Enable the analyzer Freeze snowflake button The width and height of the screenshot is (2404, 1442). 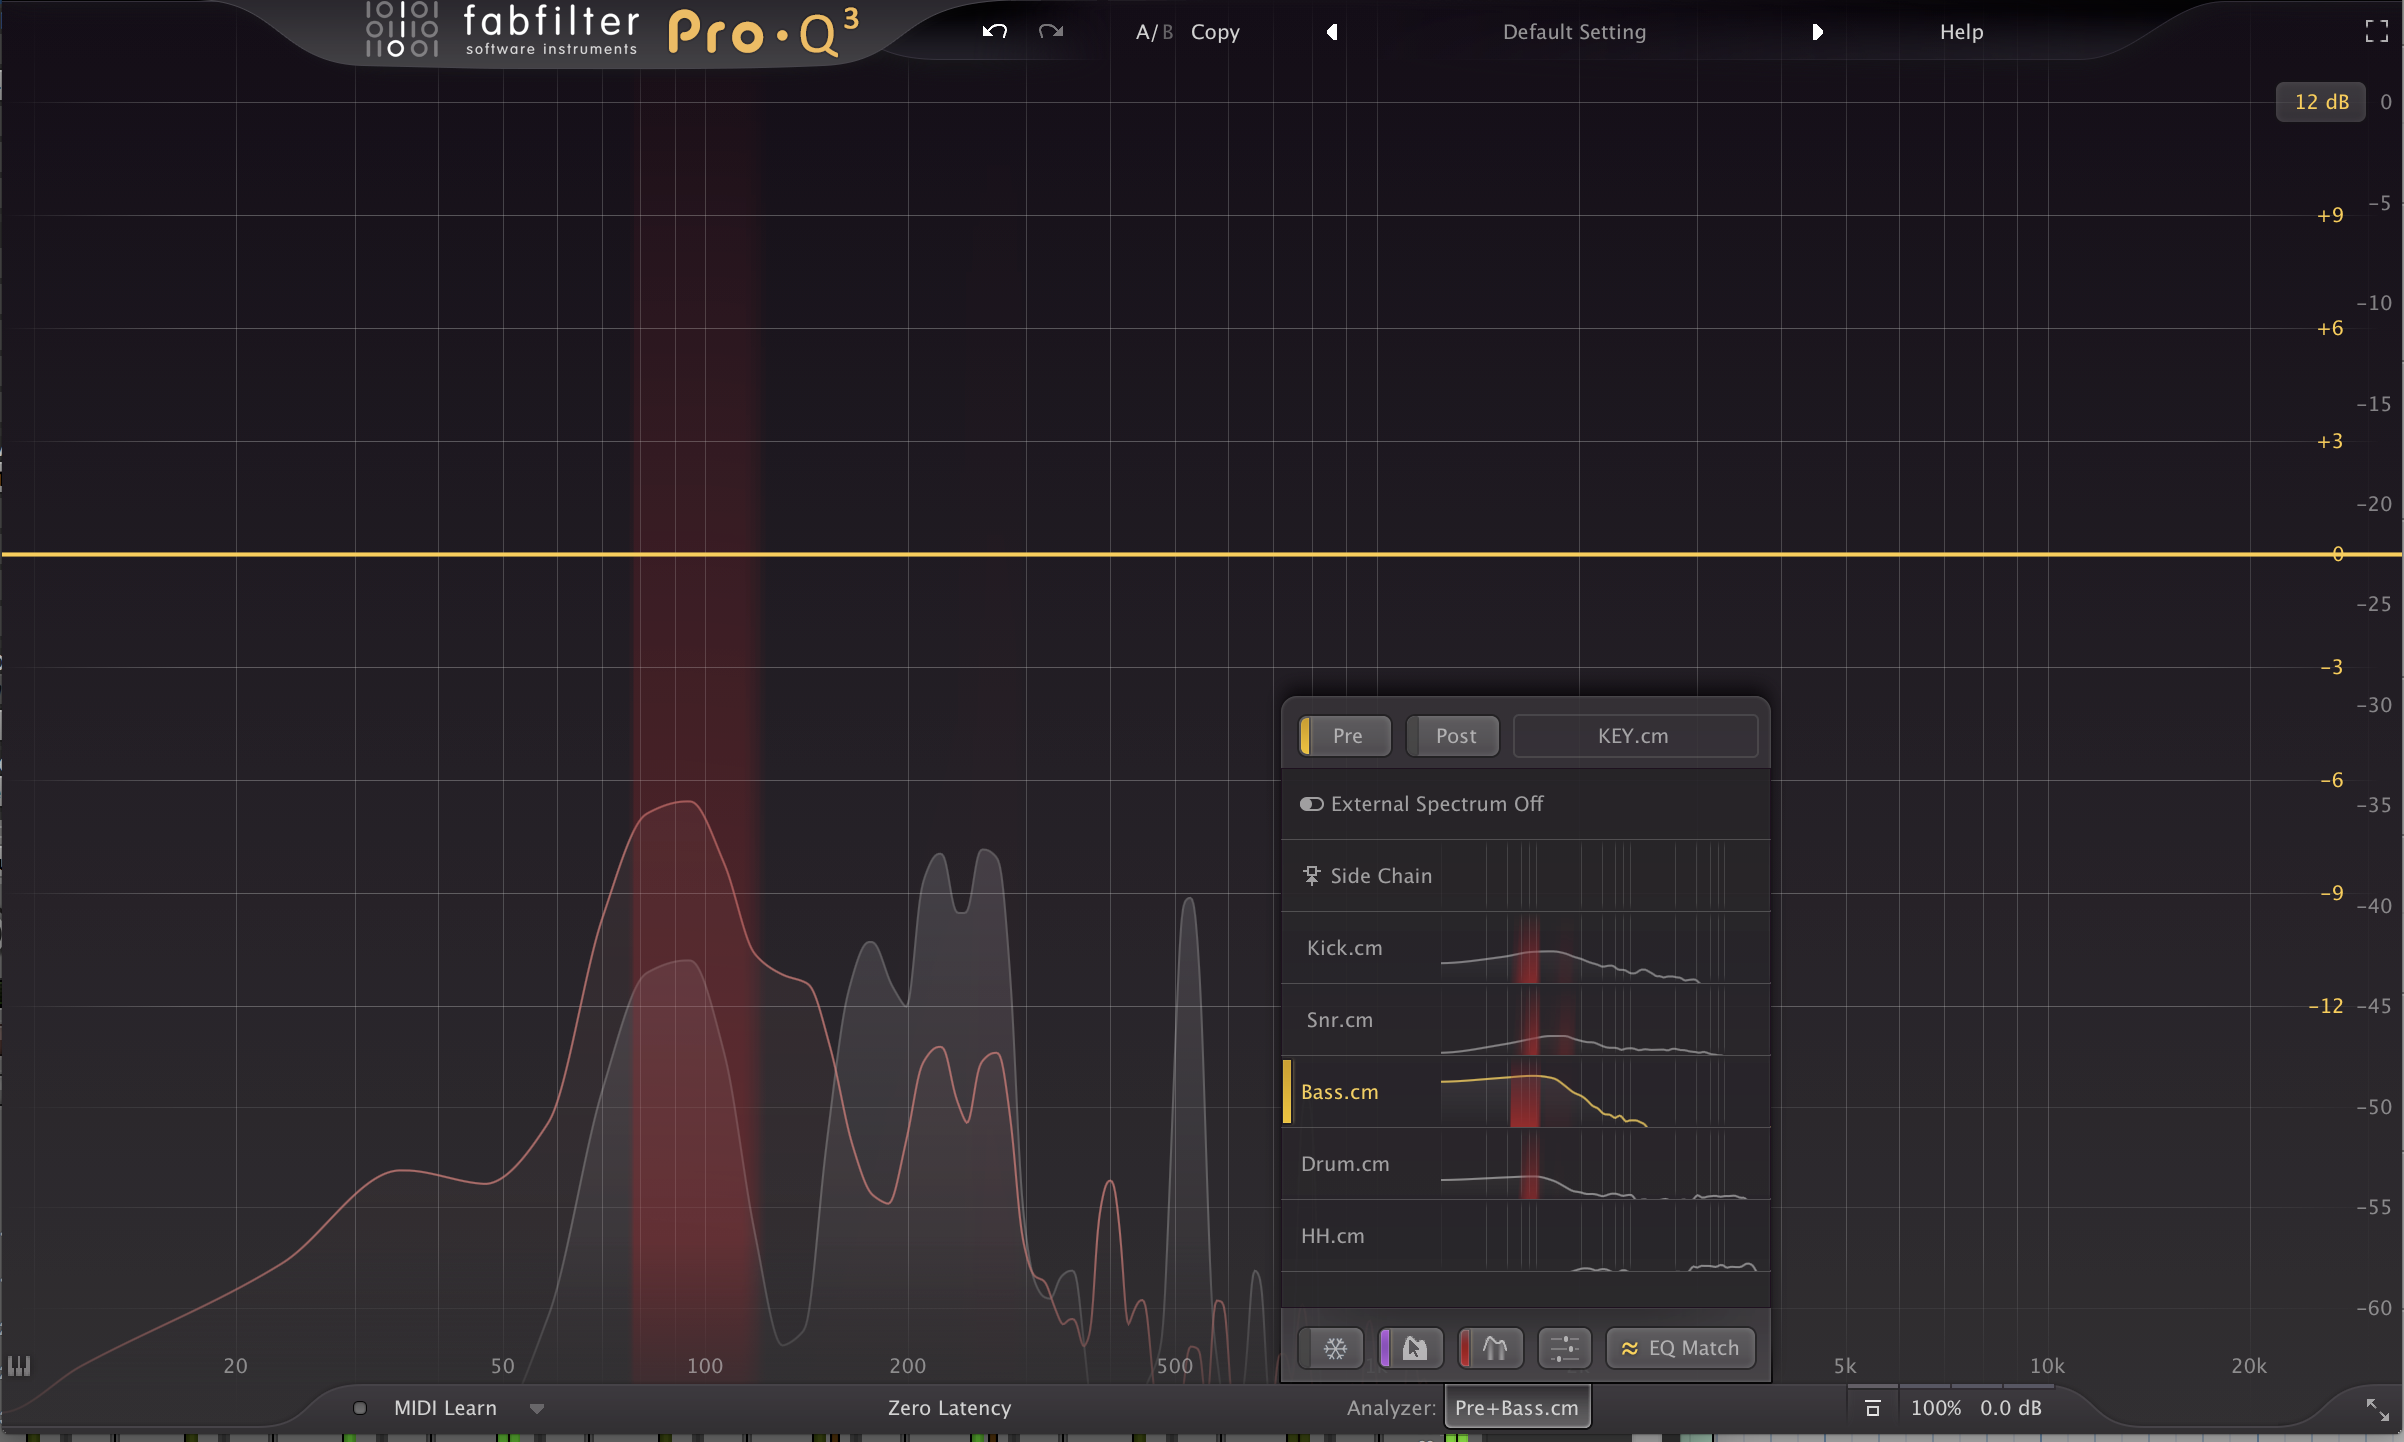[1334, 1348]
